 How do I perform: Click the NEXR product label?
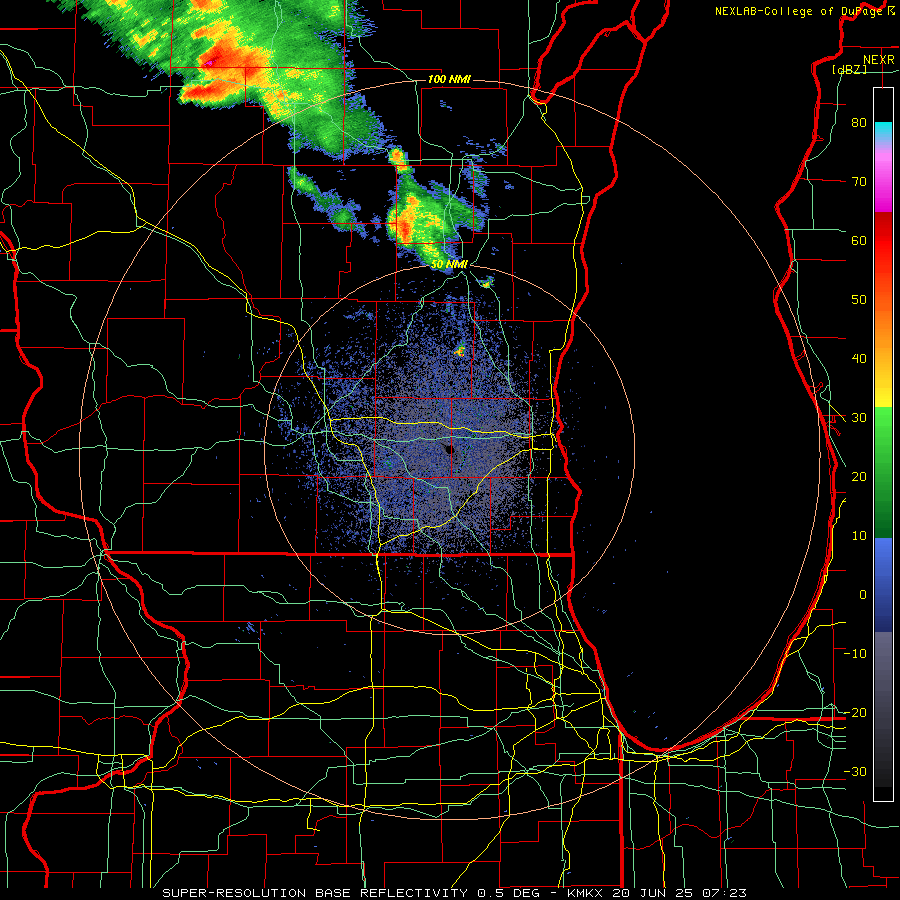[x=878, y=60]
